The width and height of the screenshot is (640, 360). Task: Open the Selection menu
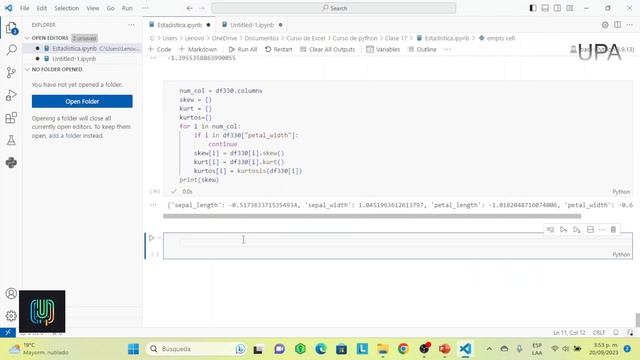click(x=67, y=8)
